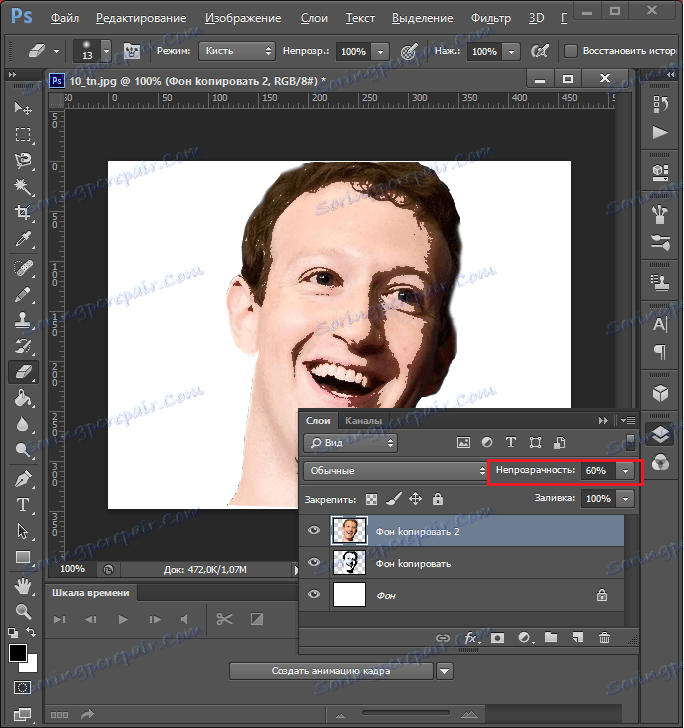Select the Crop tool
The height and width of the screenshot is (728, 684).
[23, 213]
